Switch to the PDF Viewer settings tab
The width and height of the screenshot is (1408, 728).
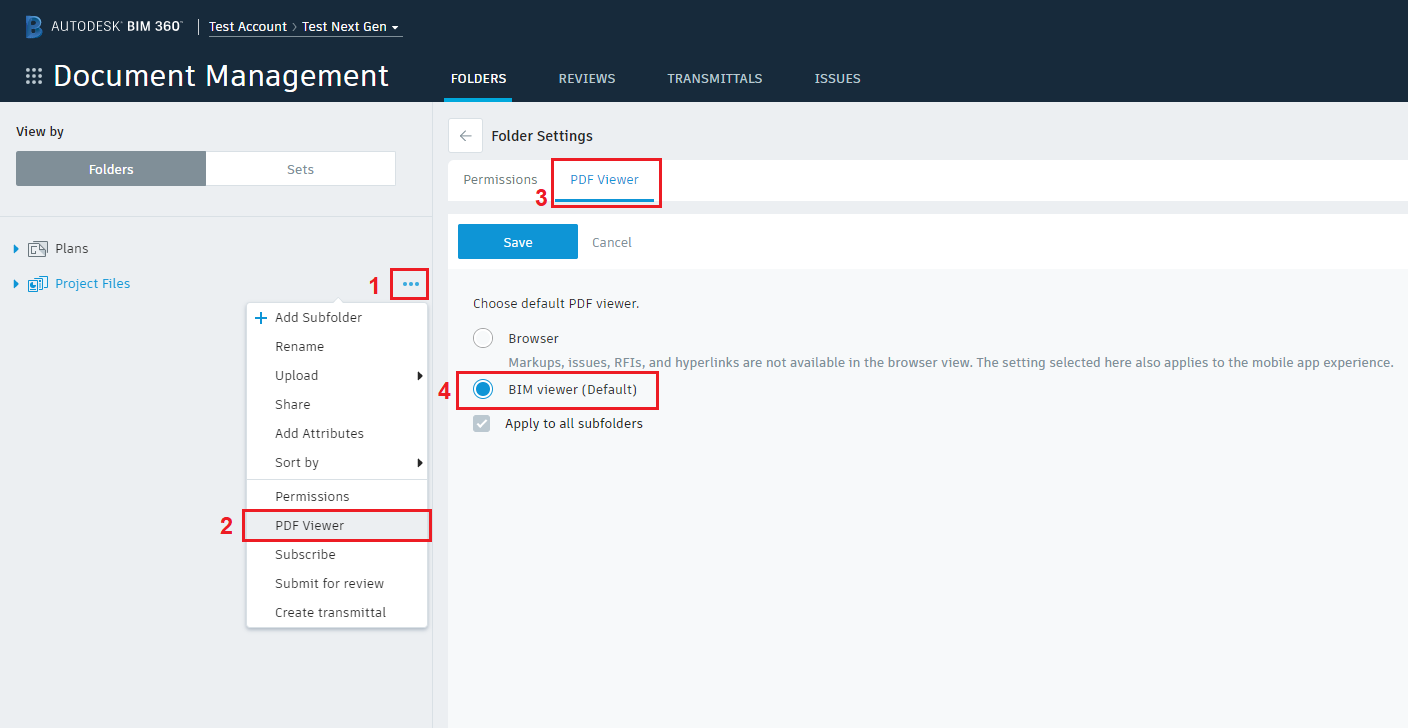[605, 180]
